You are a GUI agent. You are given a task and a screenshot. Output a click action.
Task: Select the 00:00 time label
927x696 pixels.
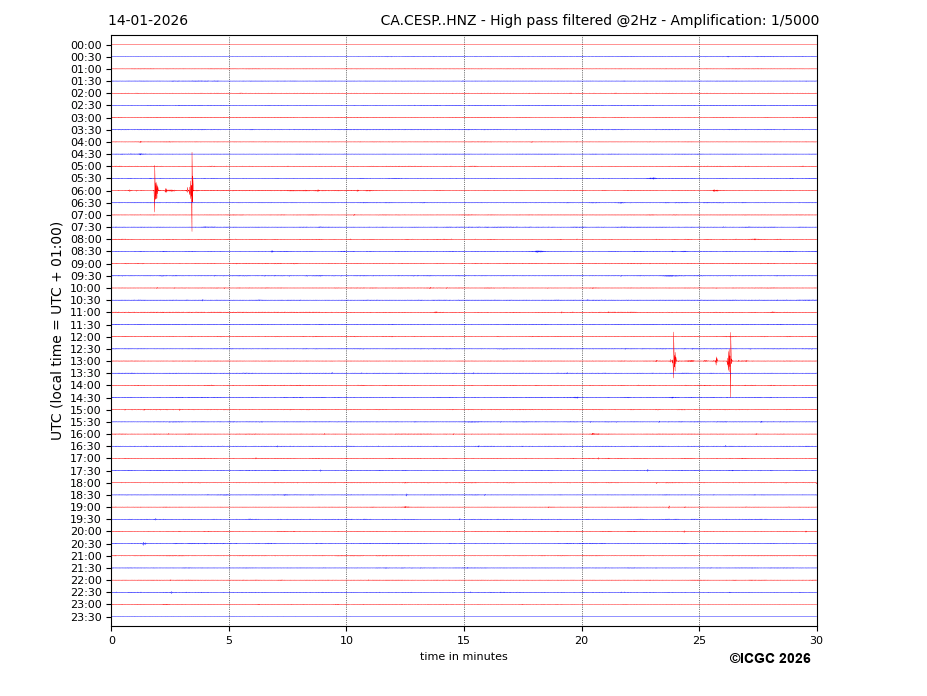86,45
